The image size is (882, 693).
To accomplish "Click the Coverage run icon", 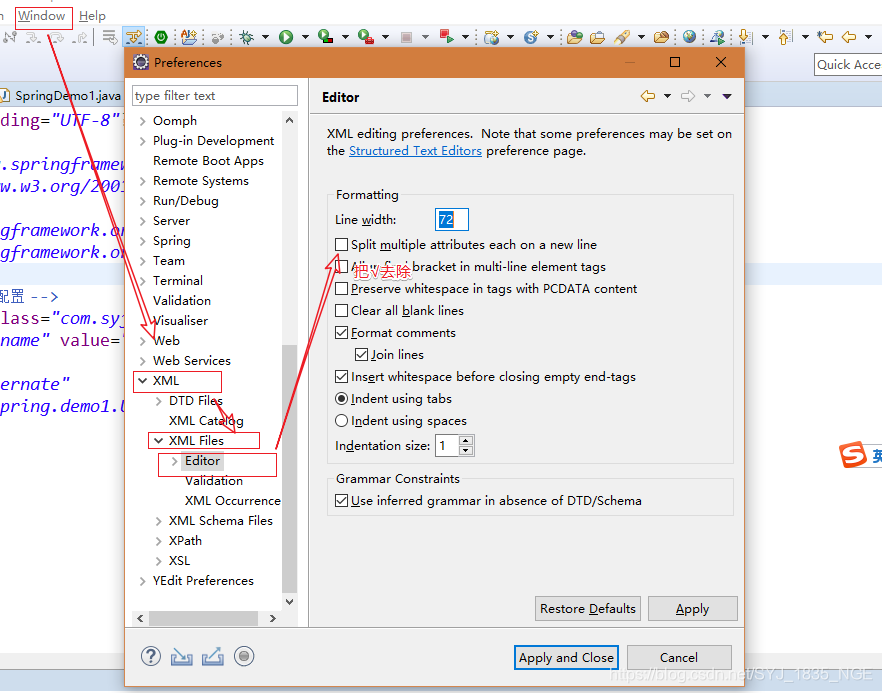I will pyautogui.click(x=325, y=37).
